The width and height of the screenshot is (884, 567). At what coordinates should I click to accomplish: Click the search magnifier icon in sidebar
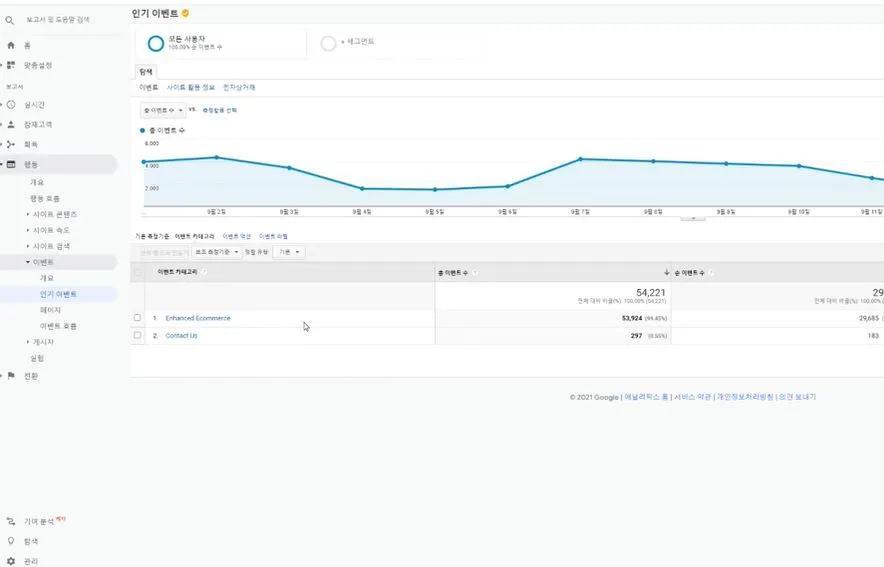click(x=10, y=20)
